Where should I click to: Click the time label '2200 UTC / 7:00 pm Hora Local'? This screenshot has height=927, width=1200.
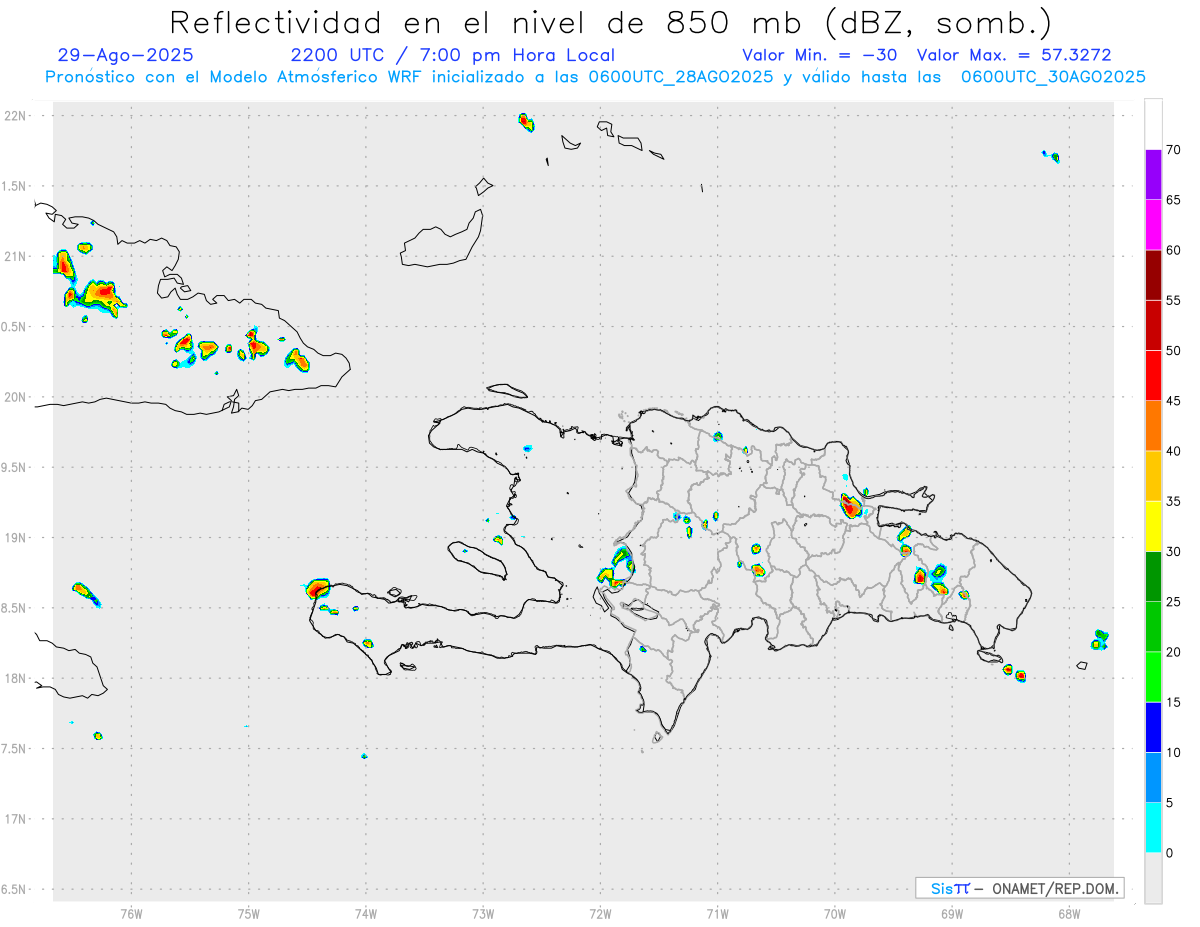[453, 55]
